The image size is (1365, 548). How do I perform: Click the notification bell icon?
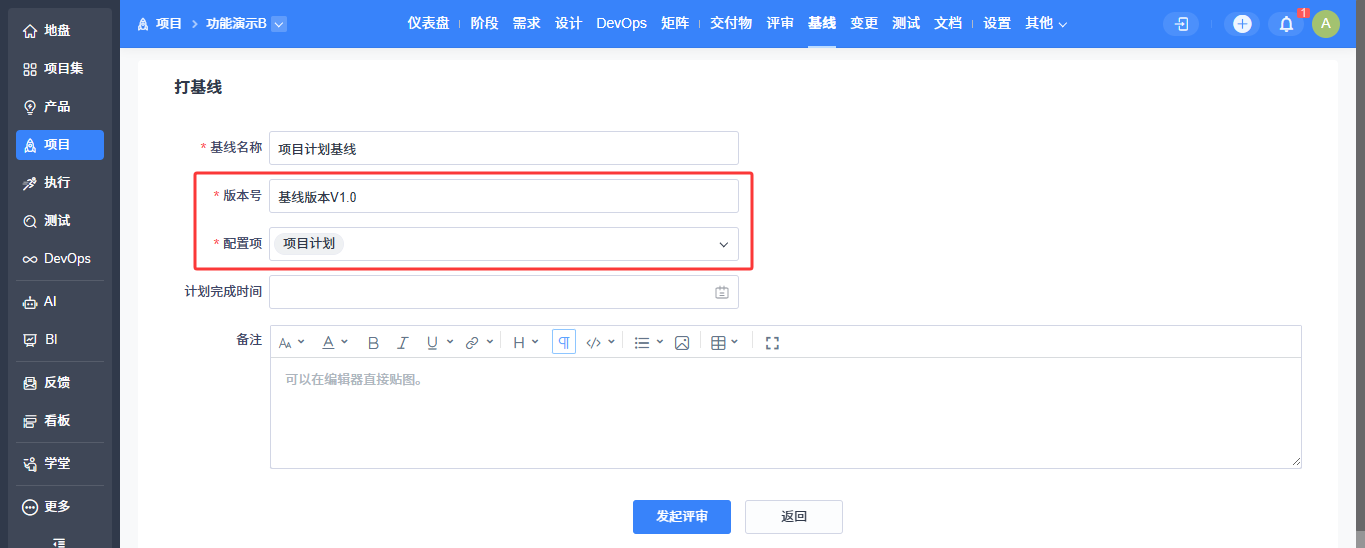pyautogui.click(x=1286, y=24)
